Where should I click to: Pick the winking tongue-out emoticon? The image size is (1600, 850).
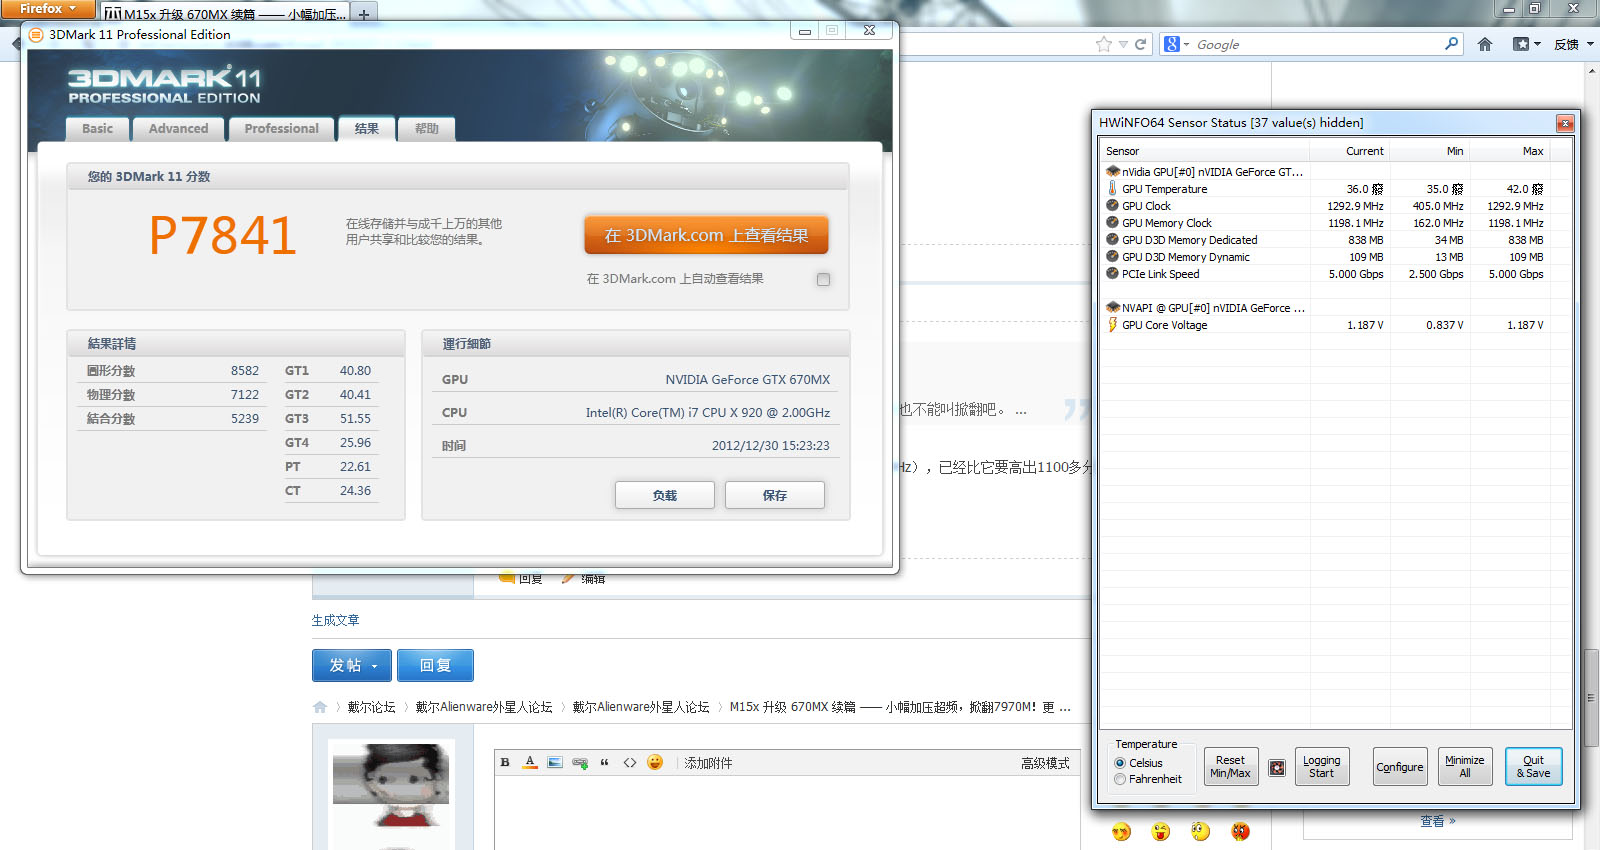coord(1161,831)
